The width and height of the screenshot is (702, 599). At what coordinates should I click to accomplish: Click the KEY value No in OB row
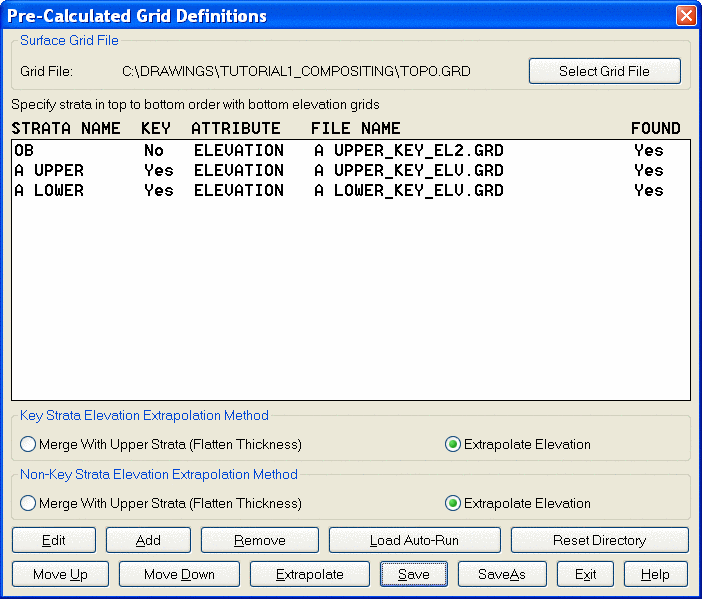coord(154,151)
